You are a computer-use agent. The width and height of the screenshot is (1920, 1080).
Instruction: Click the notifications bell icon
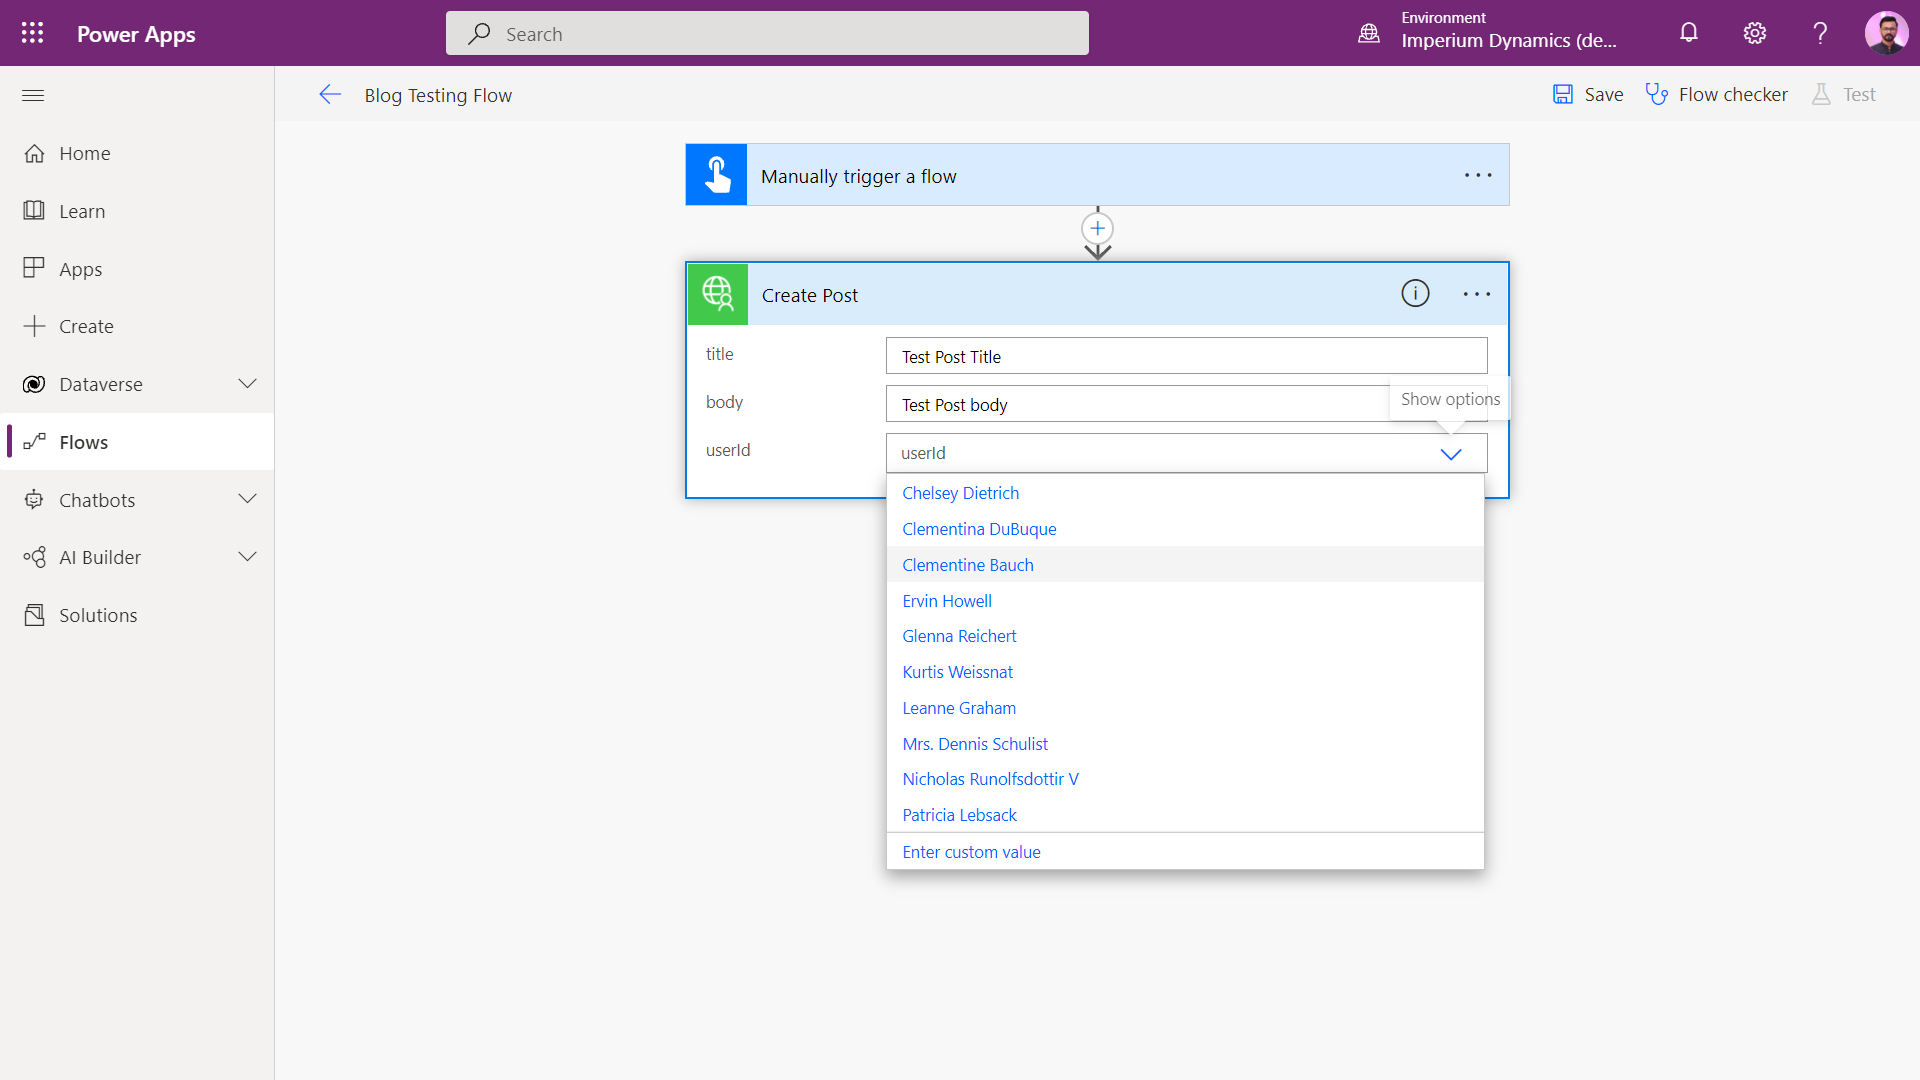coord(1688,33)
